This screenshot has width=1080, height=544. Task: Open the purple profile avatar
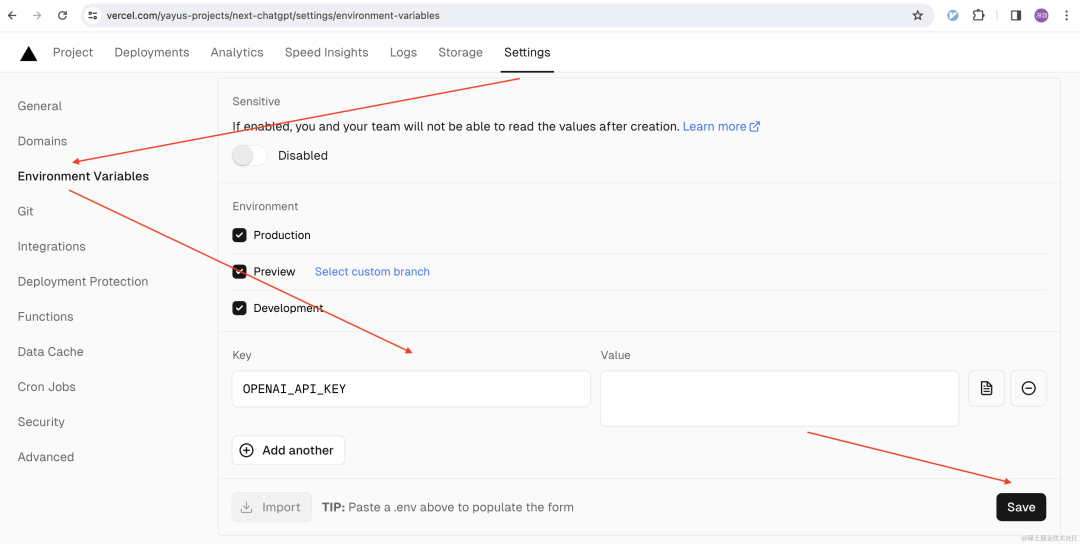pyautogui.click(x=1041, y=15)
